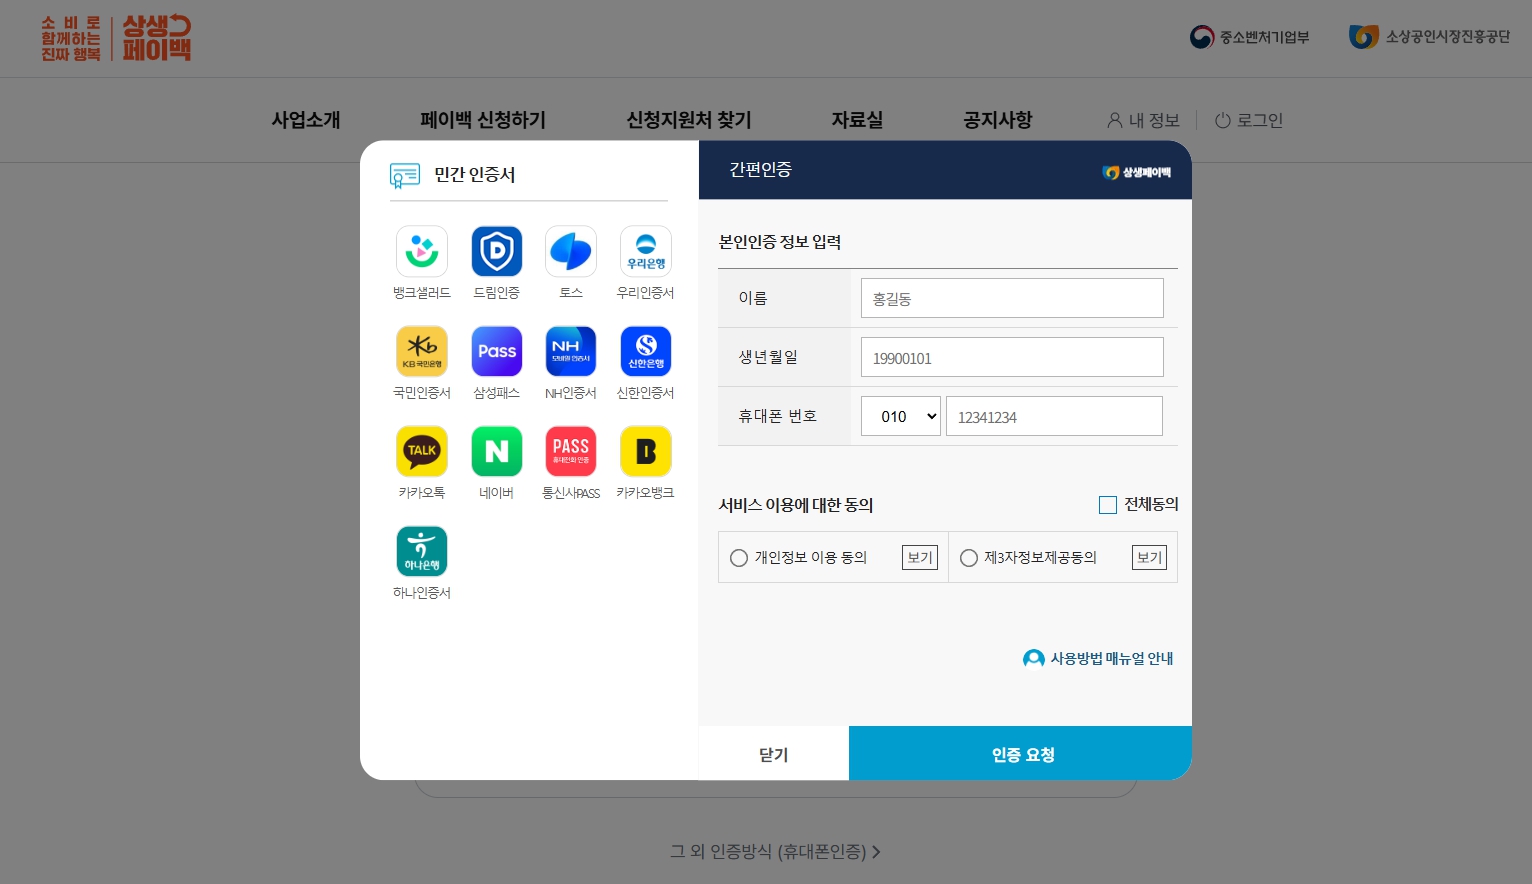Click the 인증 요청 button
The height and width of the screenshot is (884, 1532).
[1020, 753]
